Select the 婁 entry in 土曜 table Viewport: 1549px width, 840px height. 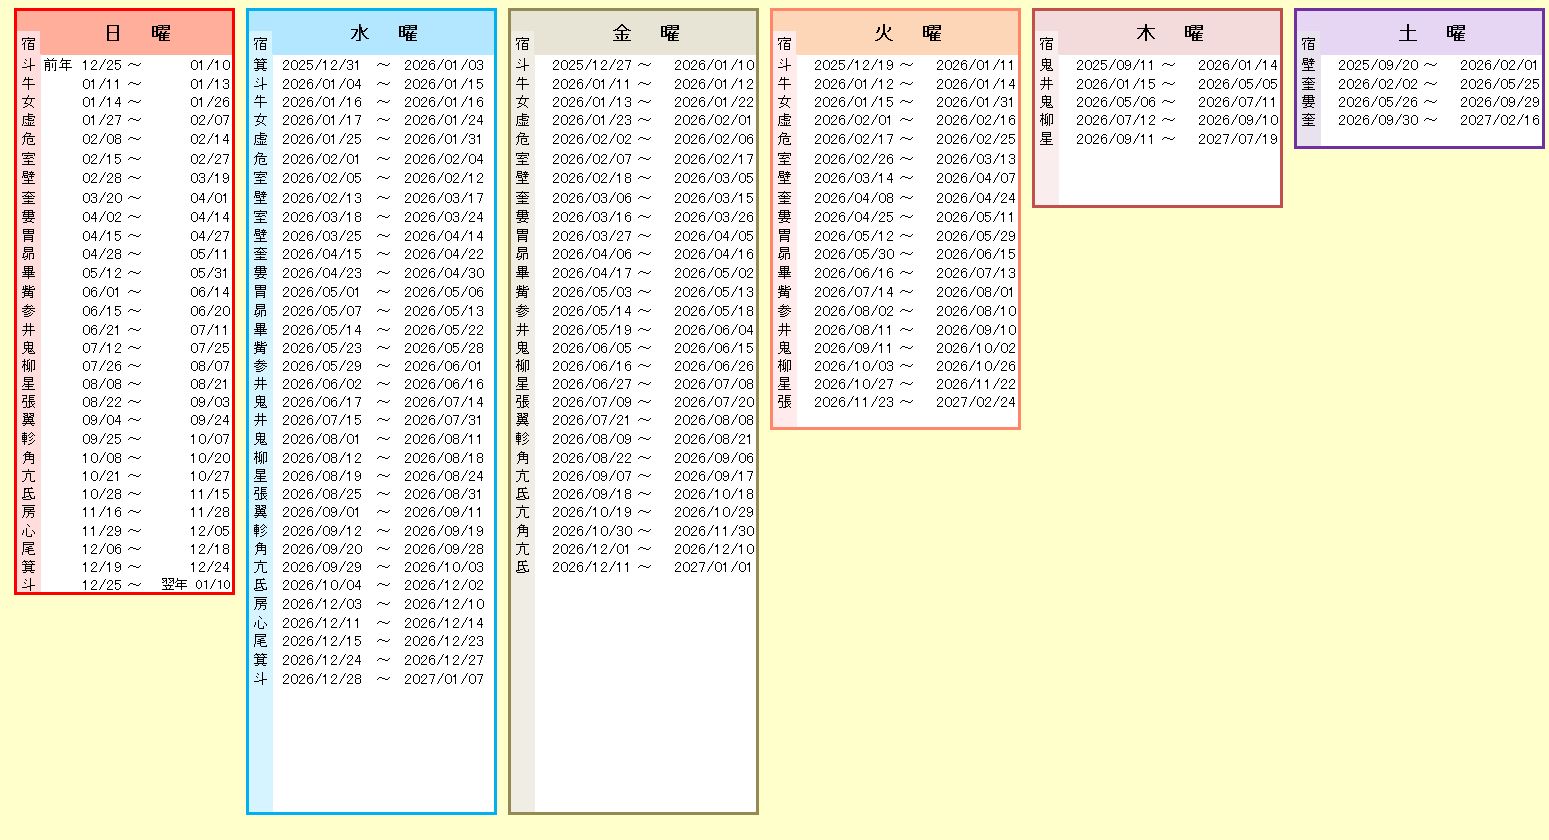point(1308,102)
